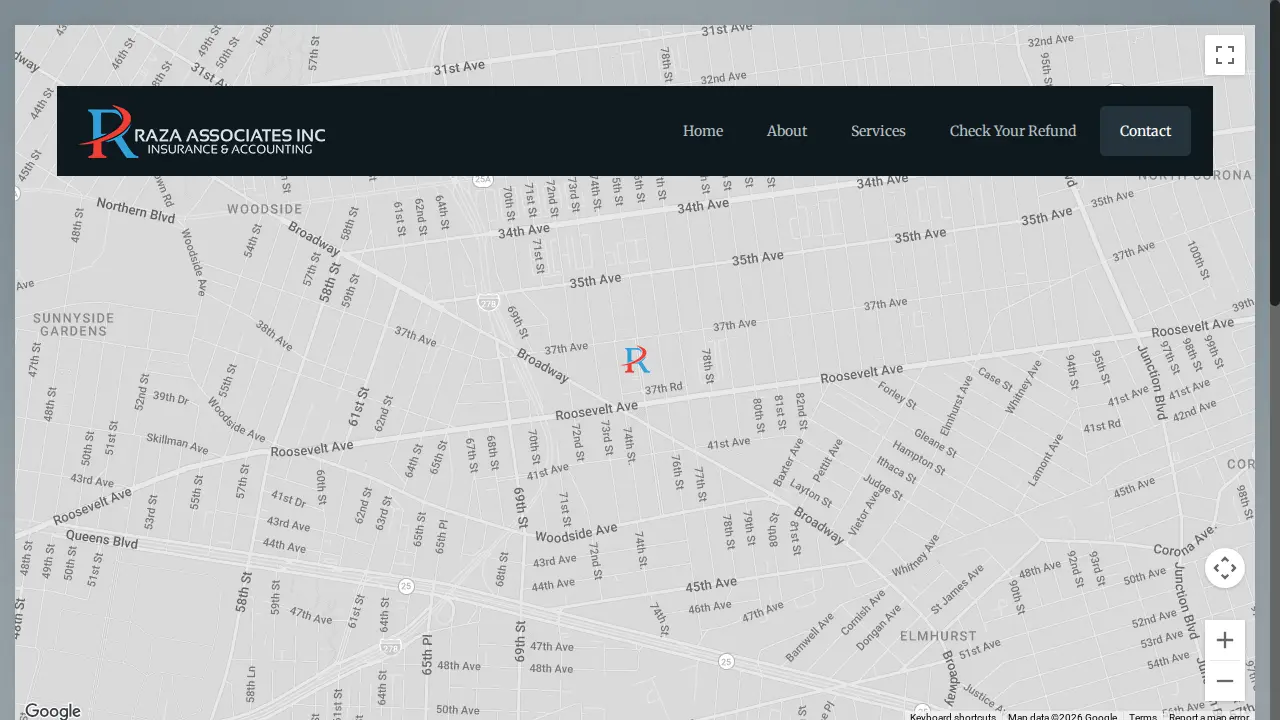Screen dimensions: 1280x720
Task: Toggle the map fullscreen view icon
Action: coord(1225,55)
